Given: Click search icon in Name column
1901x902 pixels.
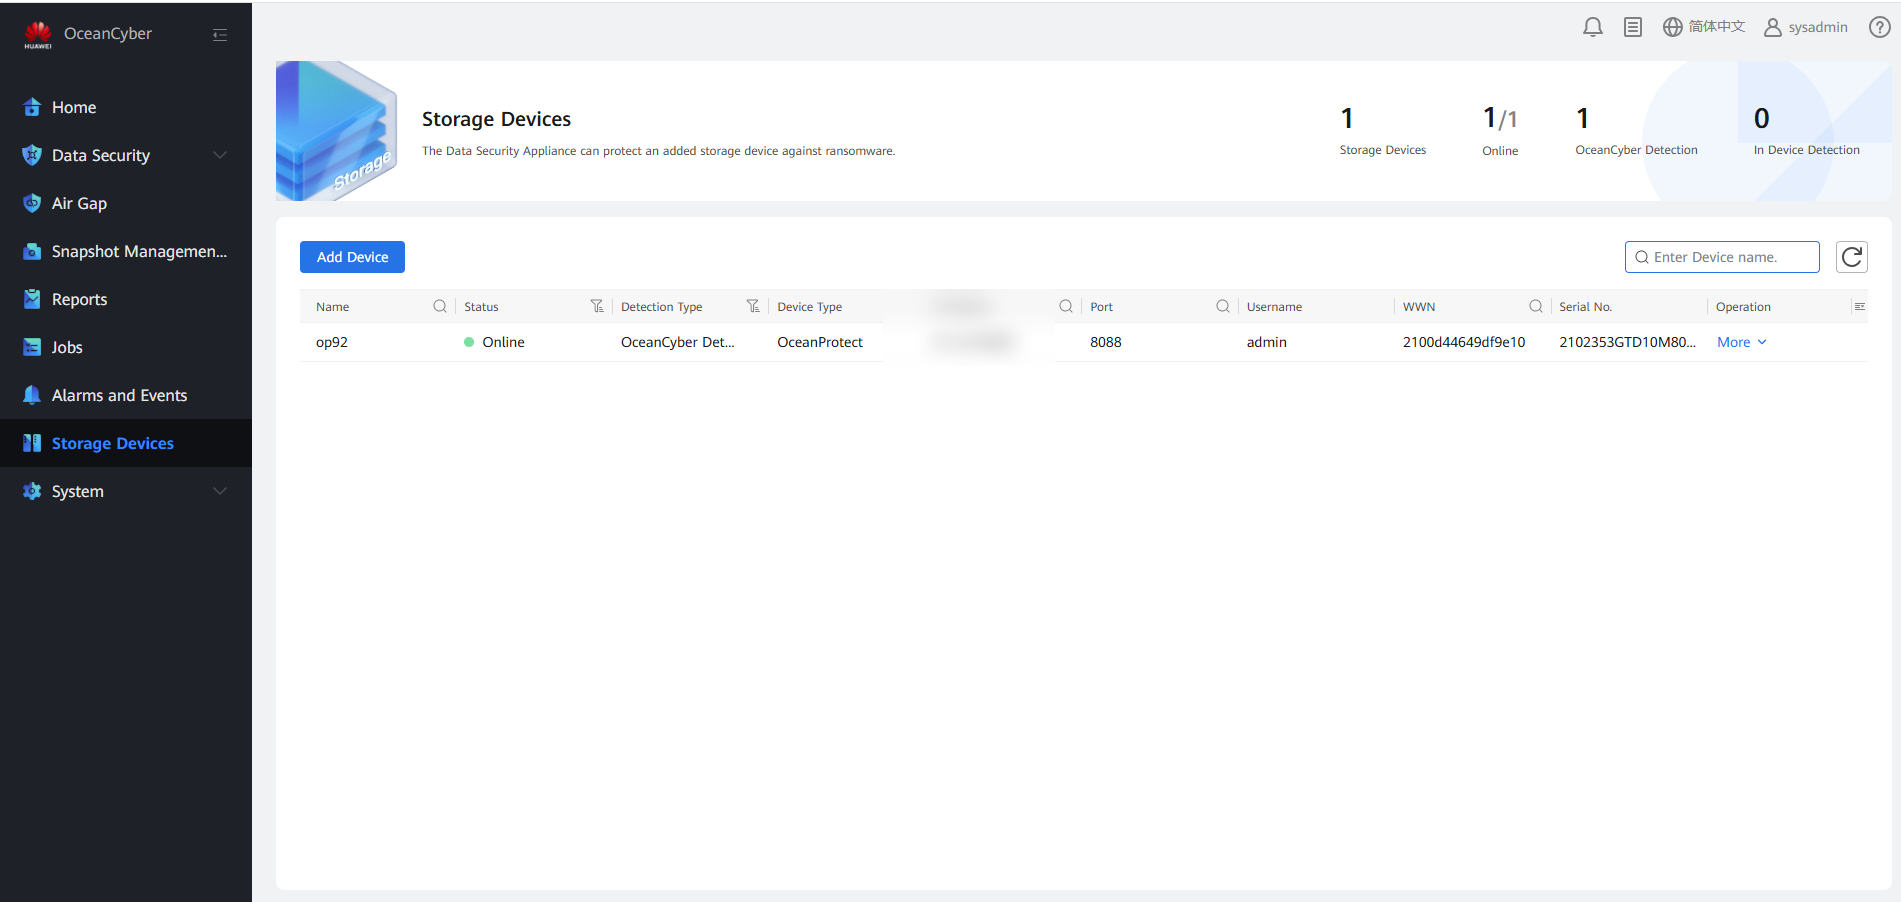Looking at the screenshot, I should pyautogui.click(x=439, y=306).
